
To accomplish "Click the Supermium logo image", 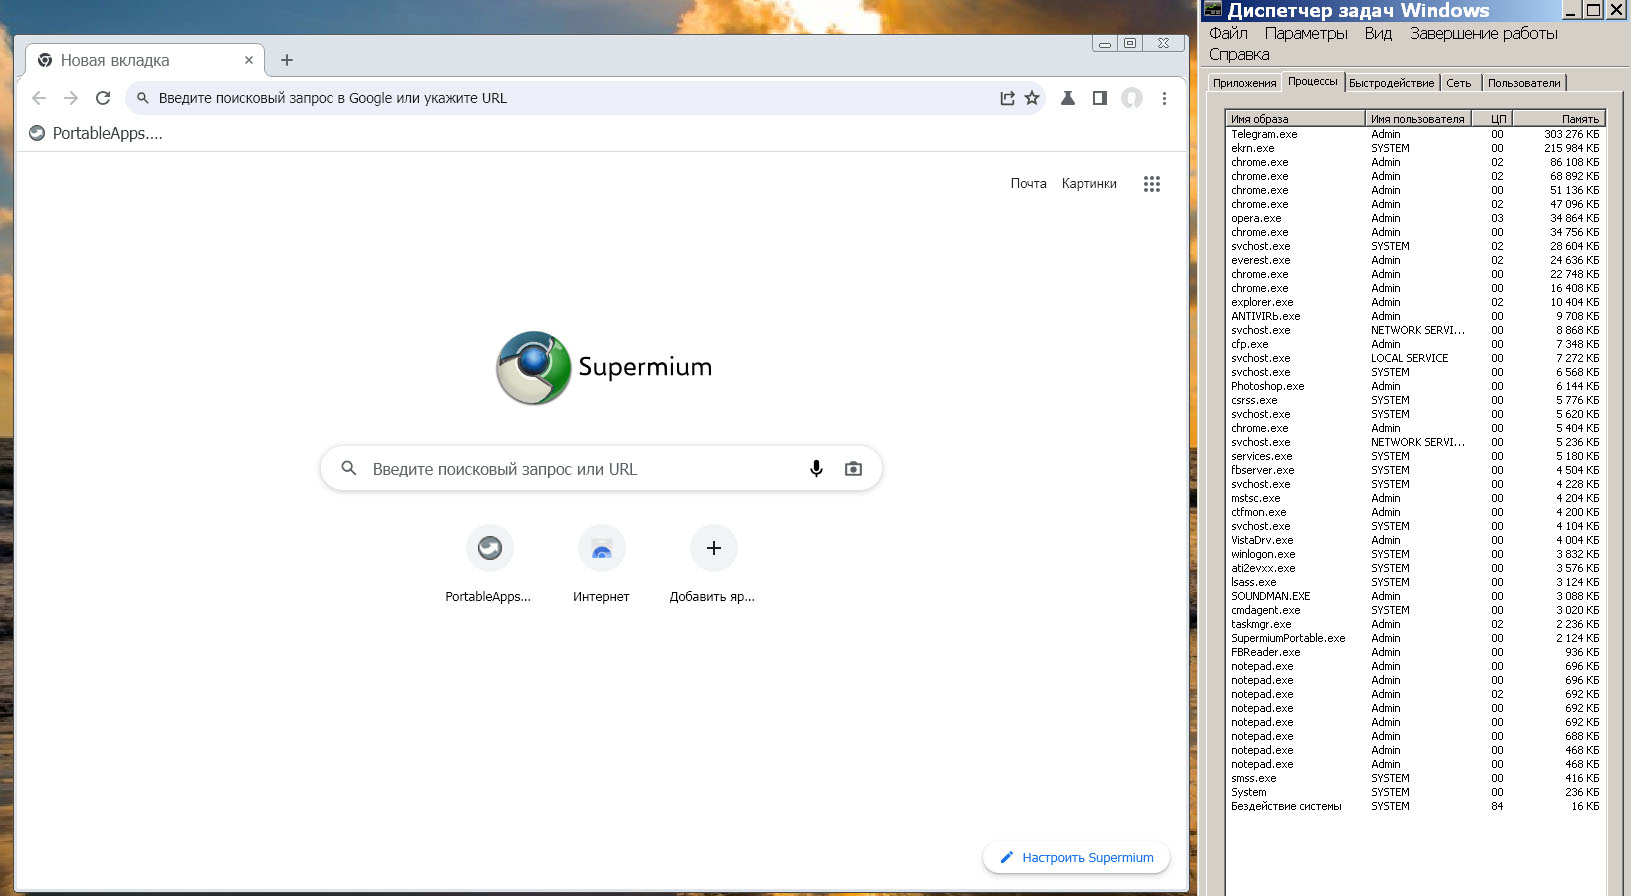I will pyautogui.click(x=604, y=368).
